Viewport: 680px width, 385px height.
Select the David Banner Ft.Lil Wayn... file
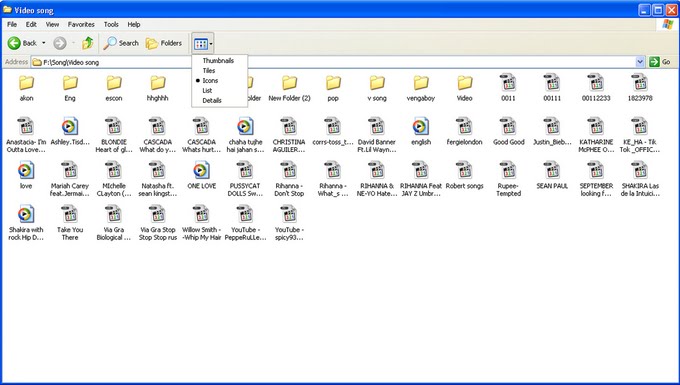pos(376,135)
